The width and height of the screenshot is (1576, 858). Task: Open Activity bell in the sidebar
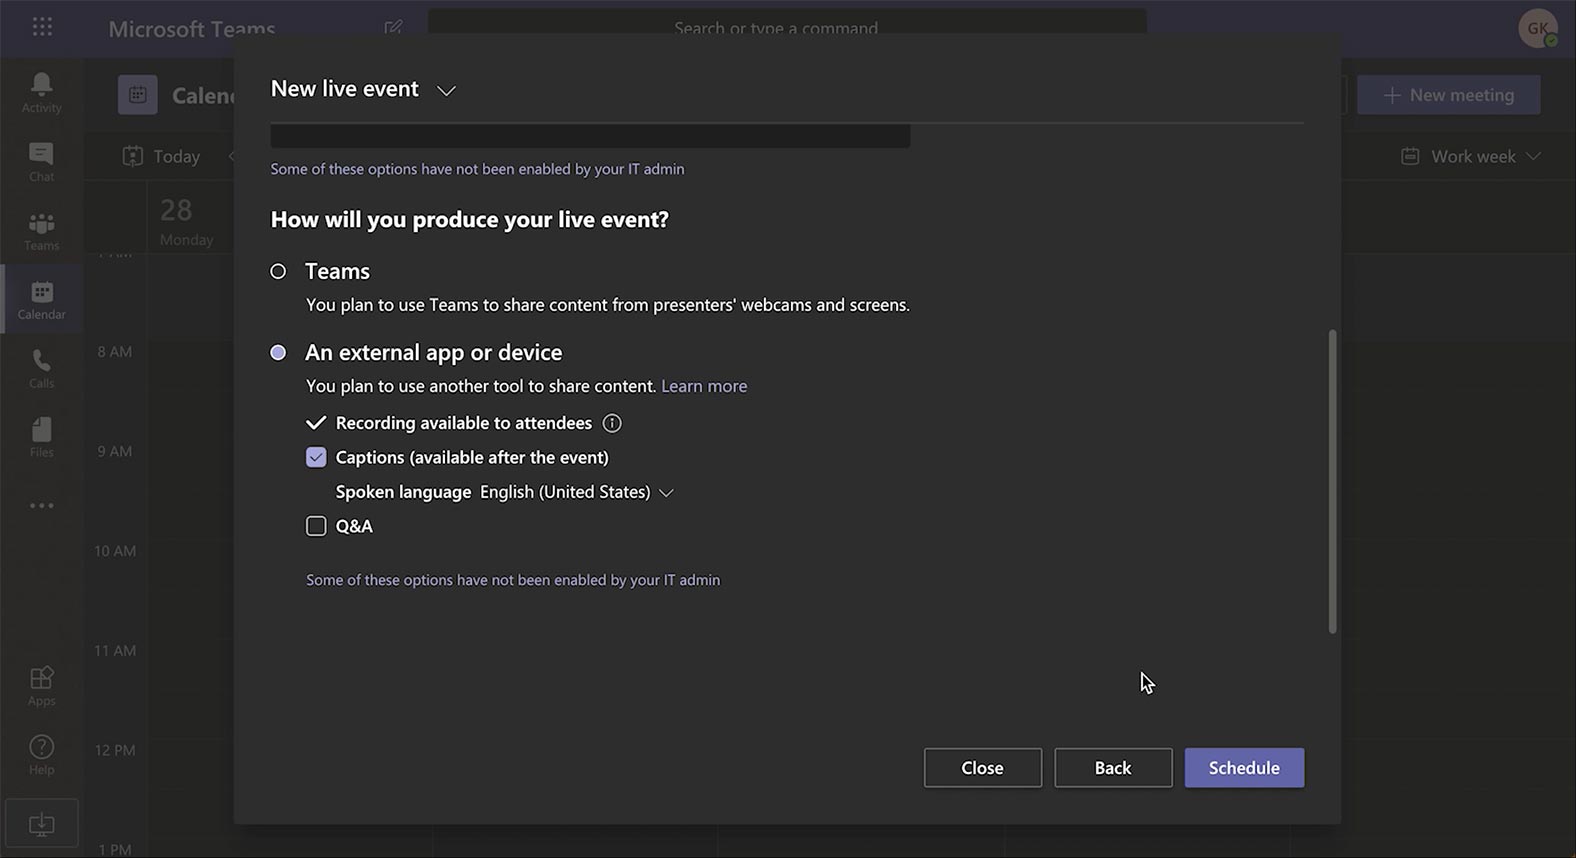[41, 93]
